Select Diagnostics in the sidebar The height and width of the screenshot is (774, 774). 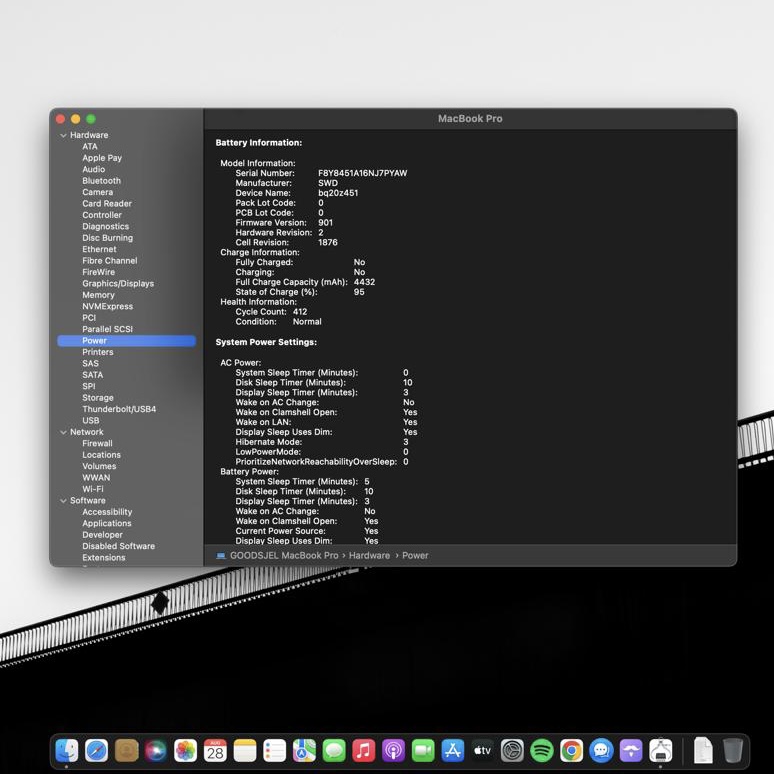pyautogui.click(x=106, y=227)
